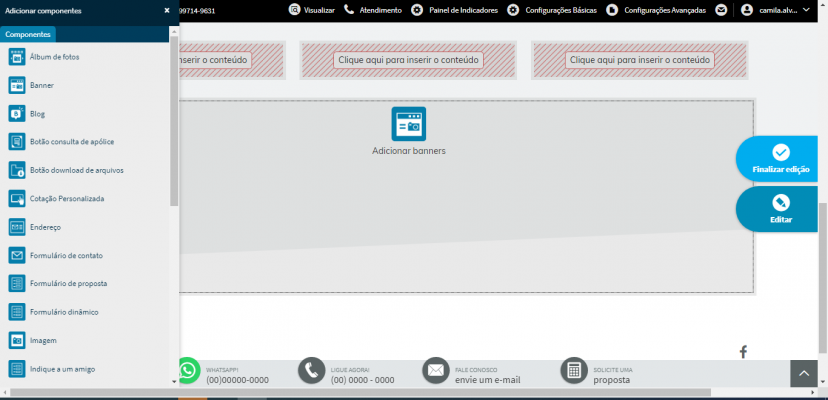Click the Formulário de contato envelope icon
Screen dimensions: 828x400
click(x=17, y=255)
